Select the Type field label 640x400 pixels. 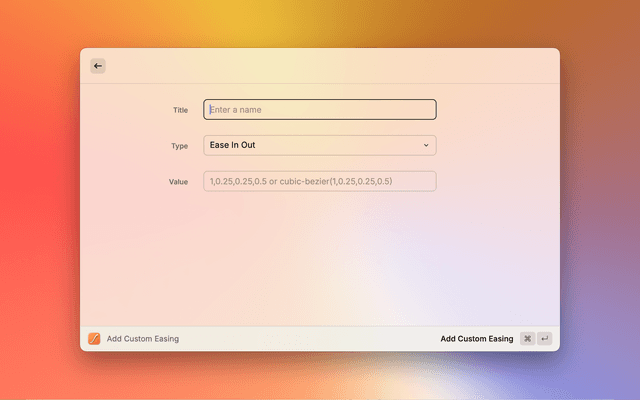click(179, 146)
